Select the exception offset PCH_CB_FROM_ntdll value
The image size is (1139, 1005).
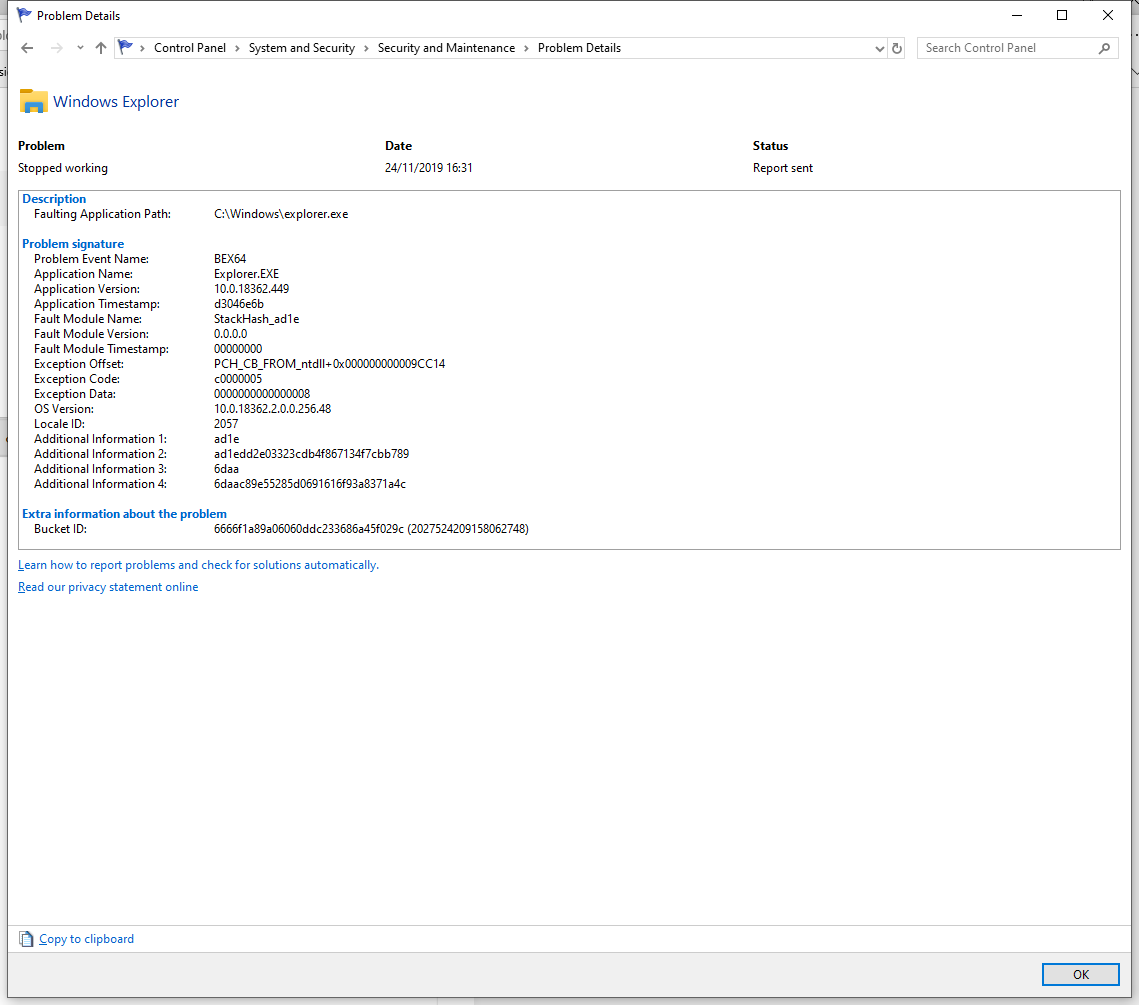[x=330, y=364]
